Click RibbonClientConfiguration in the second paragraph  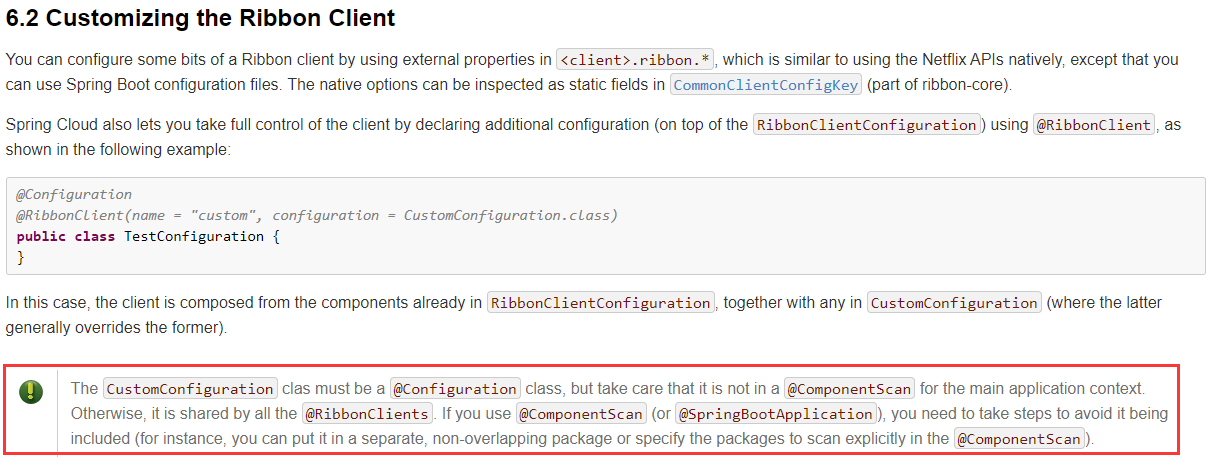pyautogui.click(x=866, y=125)
